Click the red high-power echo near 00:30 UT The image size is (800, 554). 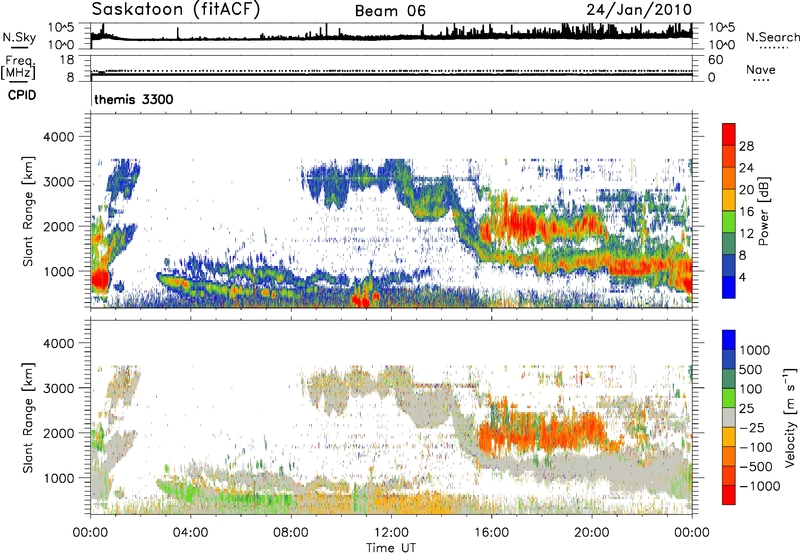click(100, 280)
